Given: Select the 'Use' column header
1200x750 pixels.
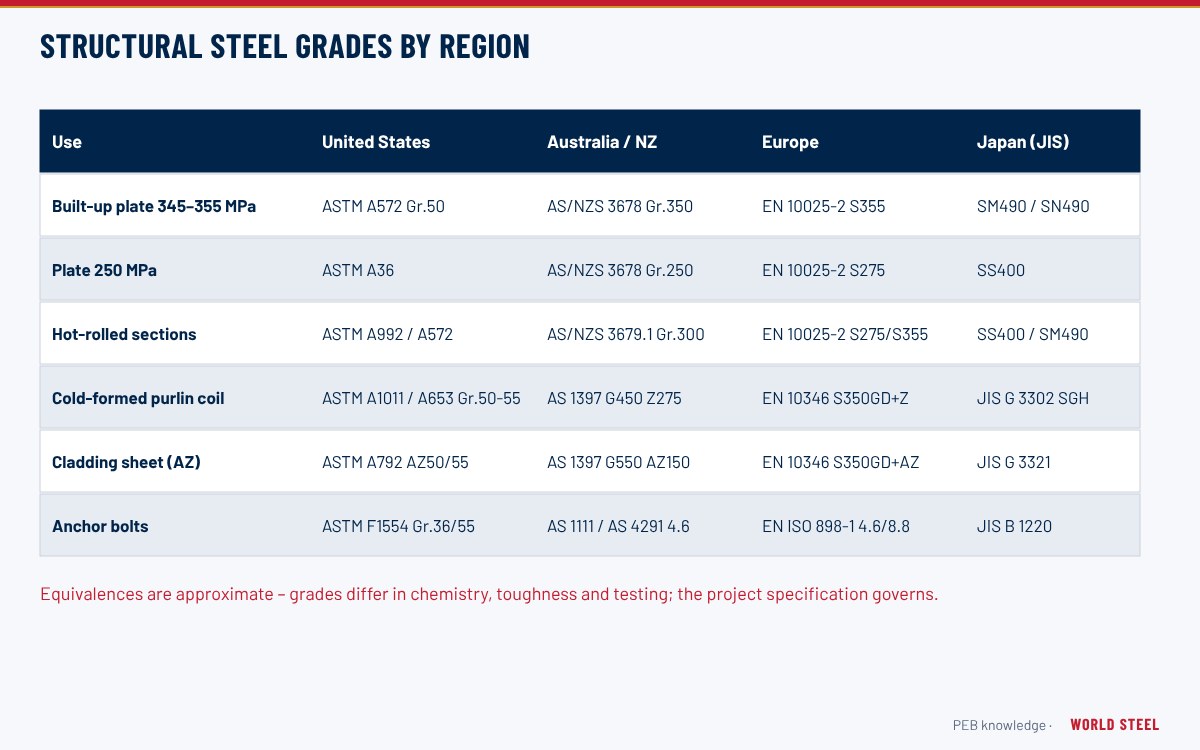Looking at the screenshot, I should pos(67,142).
